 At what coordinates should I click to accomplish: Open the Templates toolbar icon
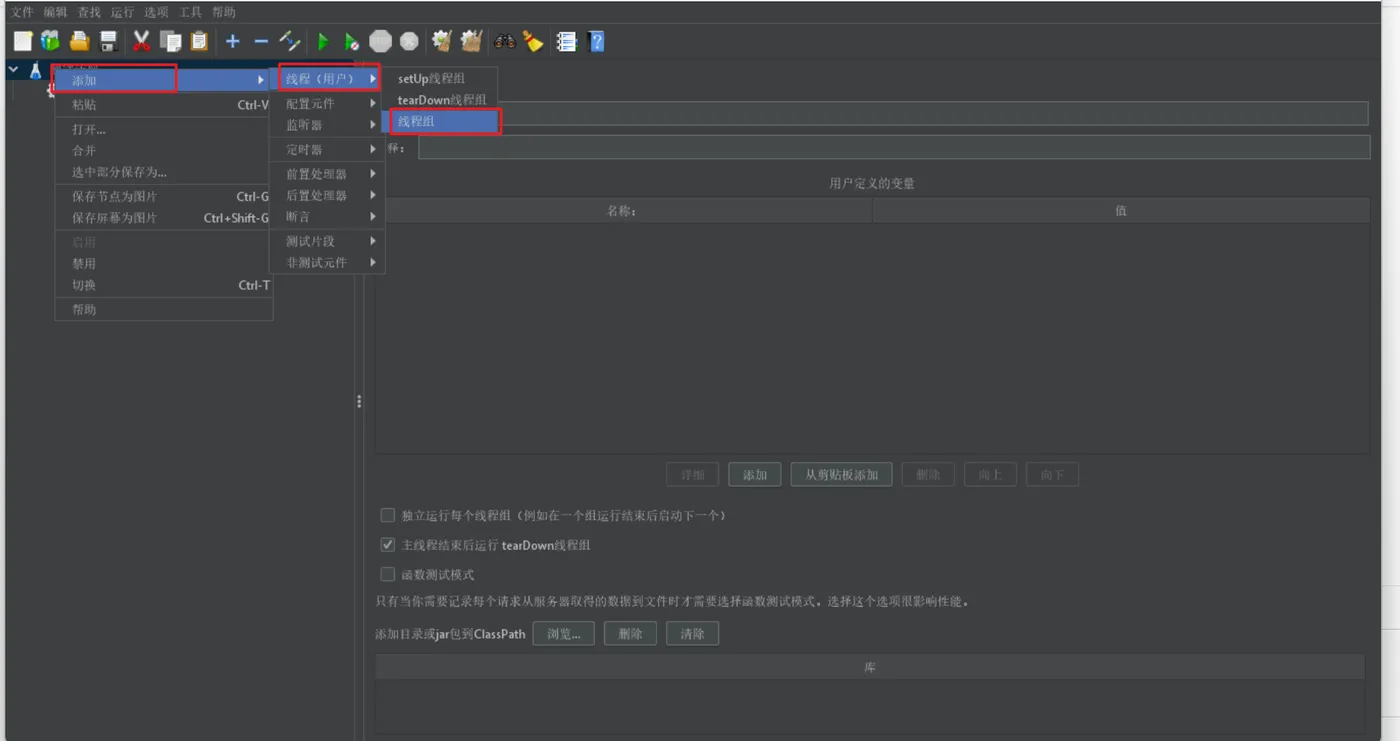[x=50, y=41]
